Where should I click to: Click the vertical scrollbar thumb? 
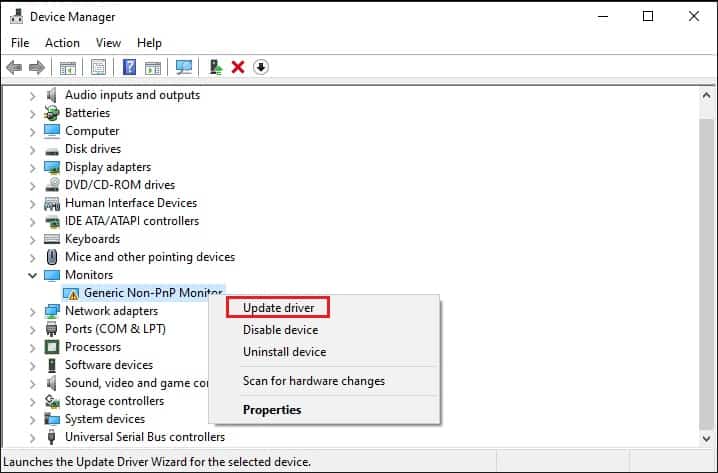point(706,274)
